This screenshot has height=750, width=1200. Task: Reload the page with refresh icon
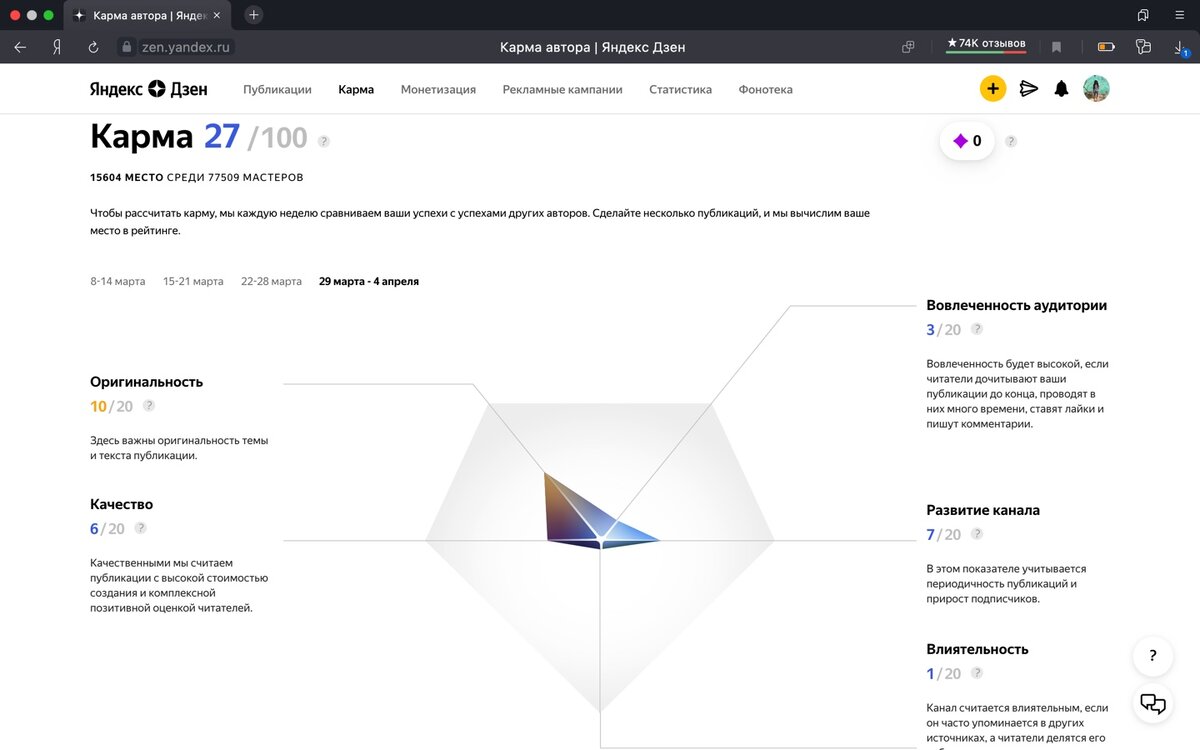(x=93, y=47)
